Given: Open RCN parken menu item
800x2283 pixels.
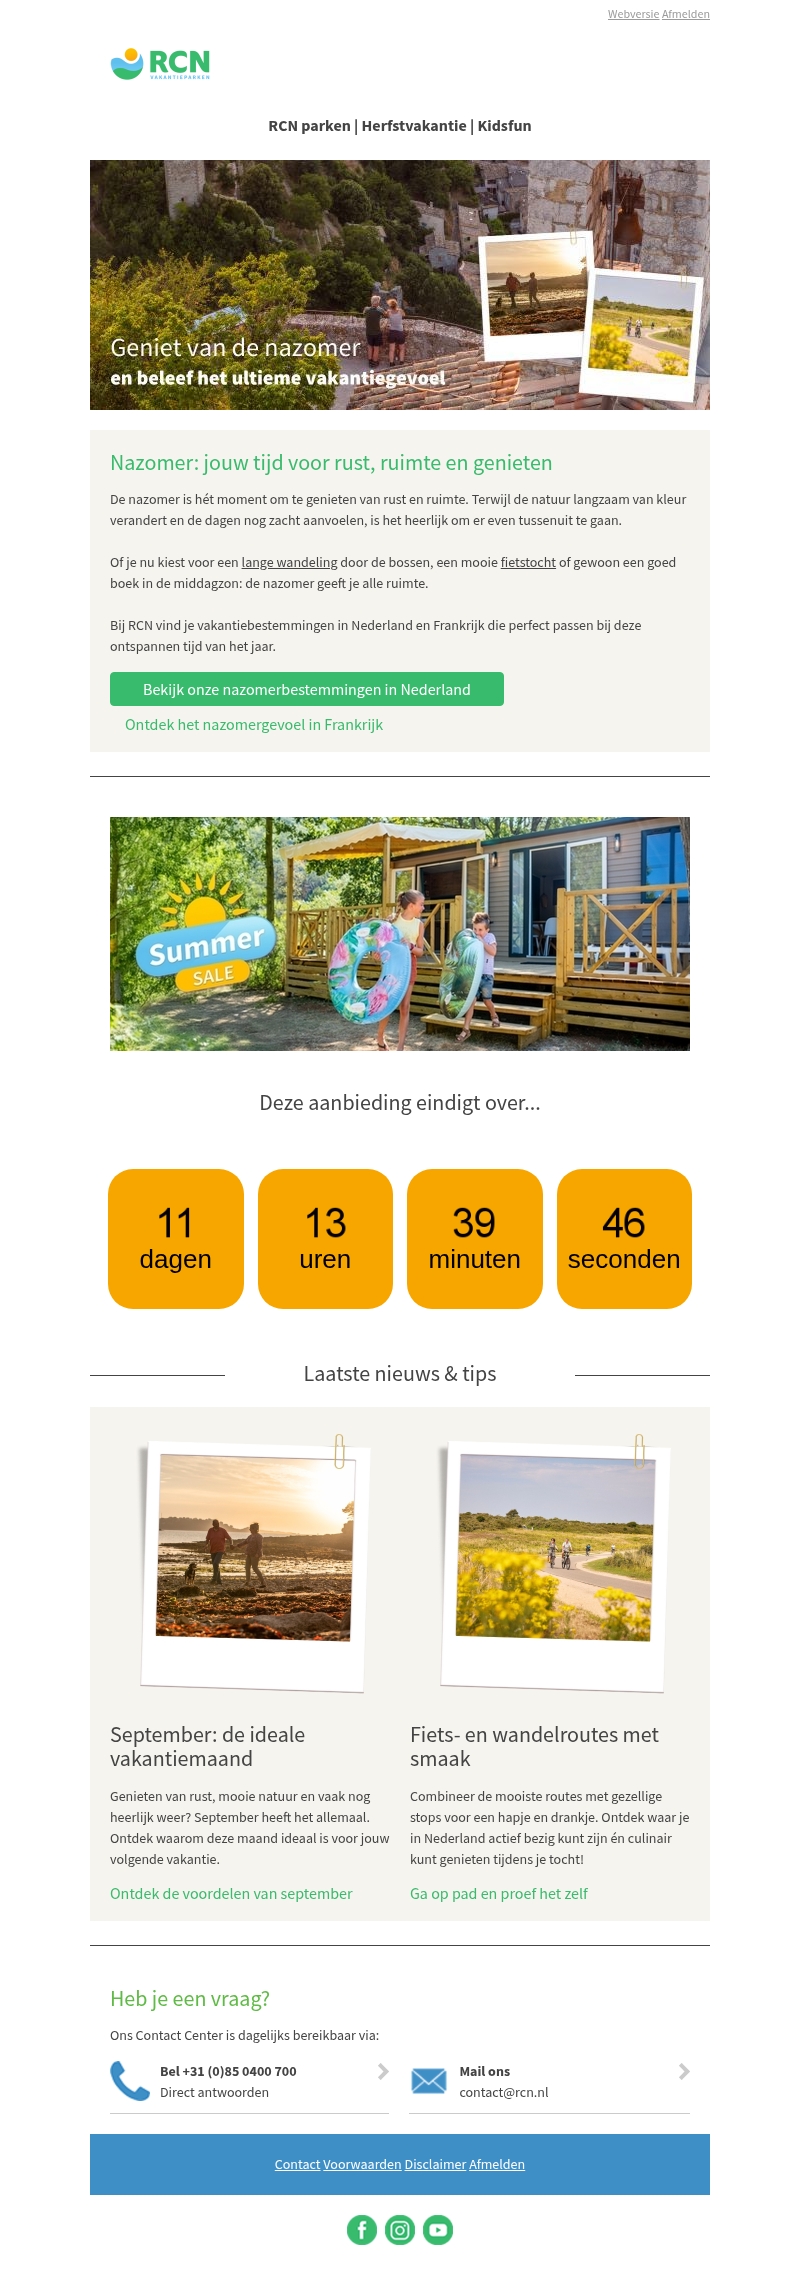Looking at the screenshot, I should click(x=309, y=126).
